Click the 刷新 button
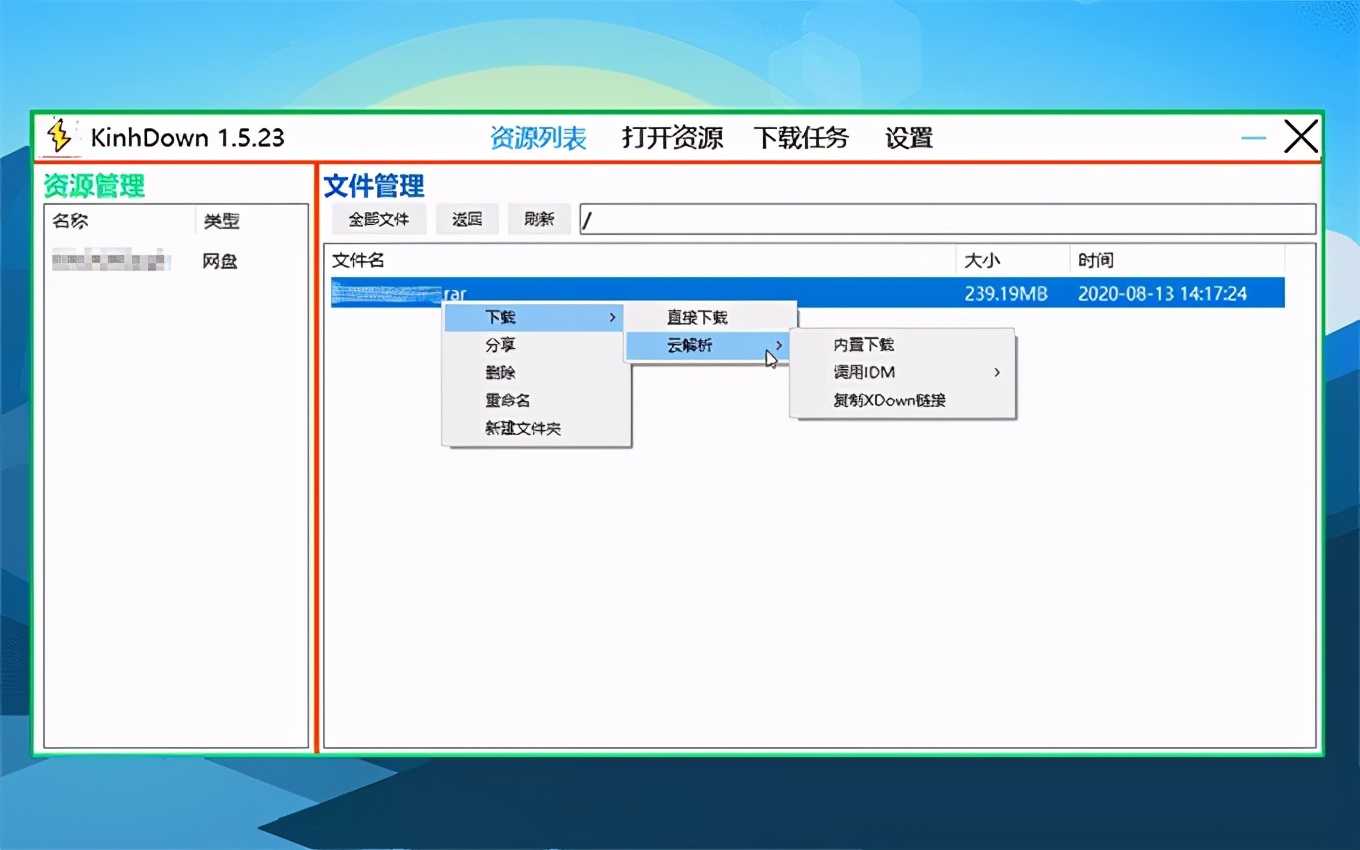 pyautogui.click(x=539, y=219)
